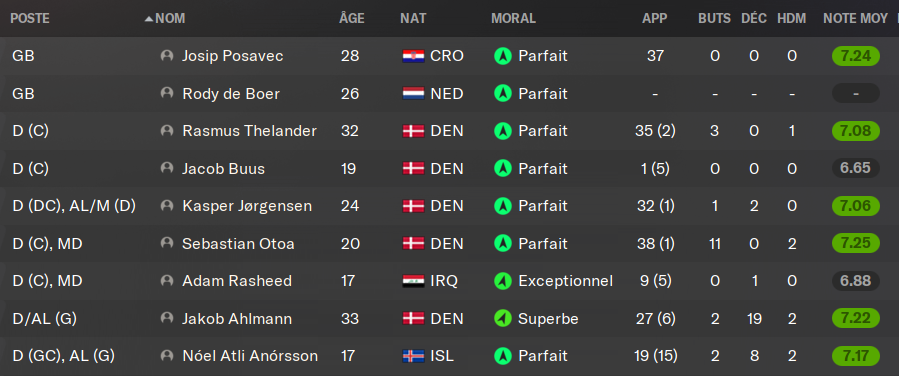The image size is (899, 376).
Task: Click Rasmus Thelander's Denmark flag icon
Action: coord(413,131)
